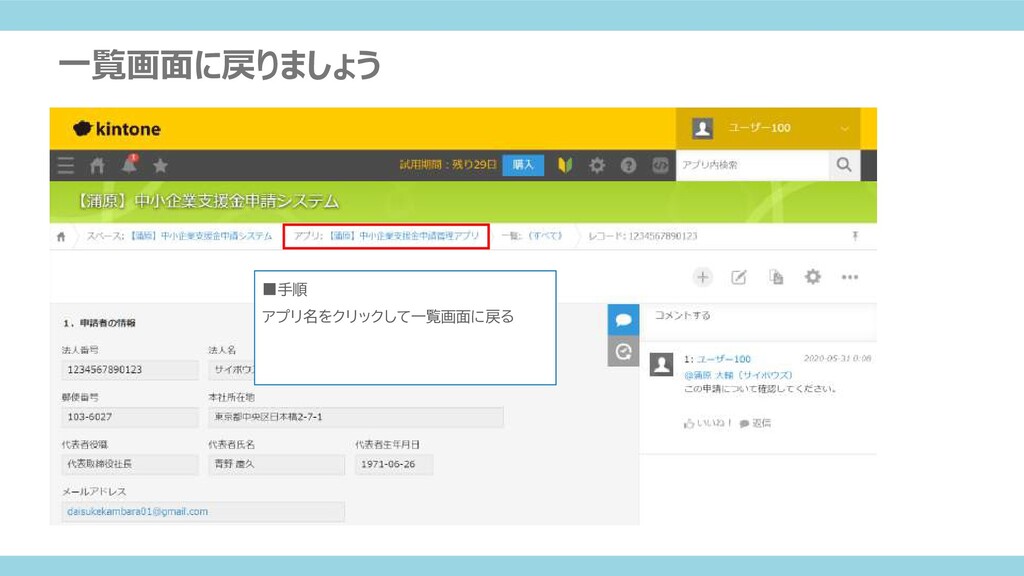
Task: Focus the アプリ内検索 search field
Action: [752, 165]
